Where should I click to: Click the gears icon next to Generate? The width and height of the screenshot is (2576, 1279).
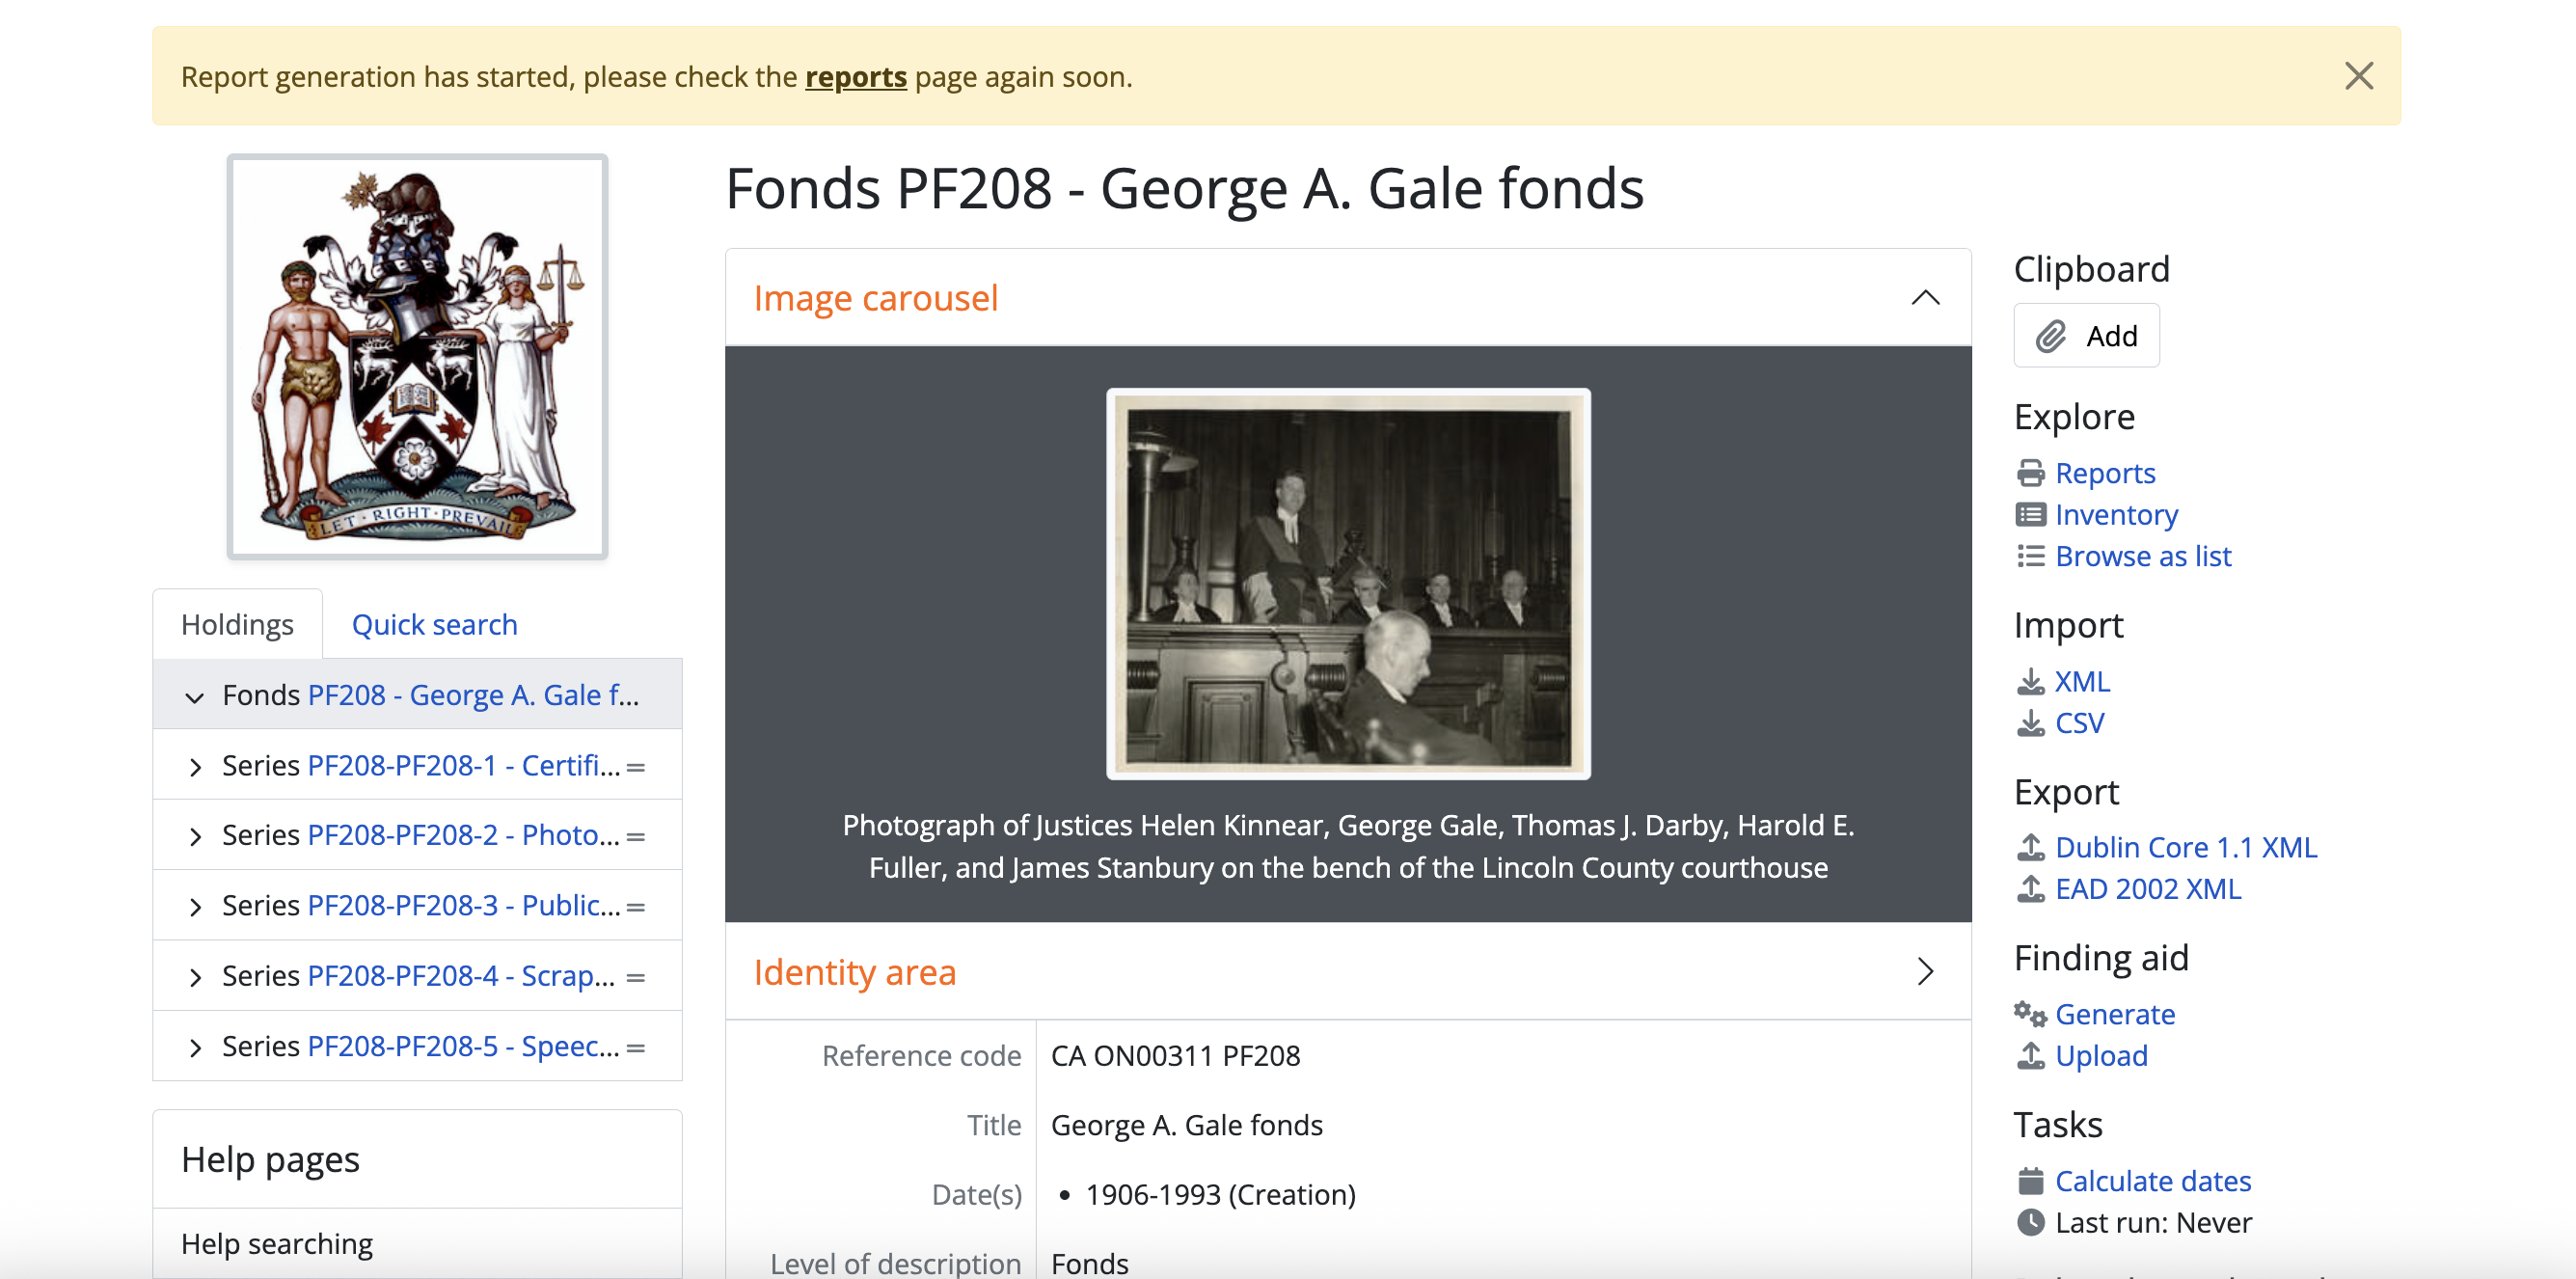(2030, 1014)
